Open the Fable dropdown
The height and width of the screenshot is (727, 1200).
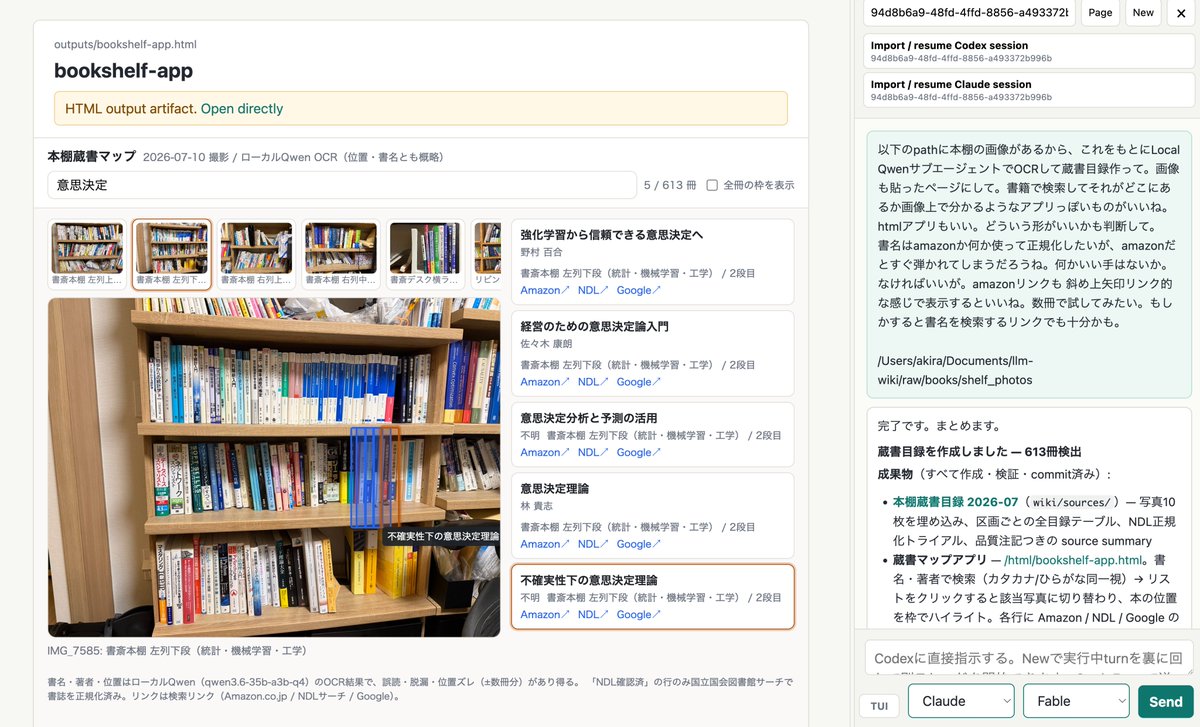(1076, 701)
